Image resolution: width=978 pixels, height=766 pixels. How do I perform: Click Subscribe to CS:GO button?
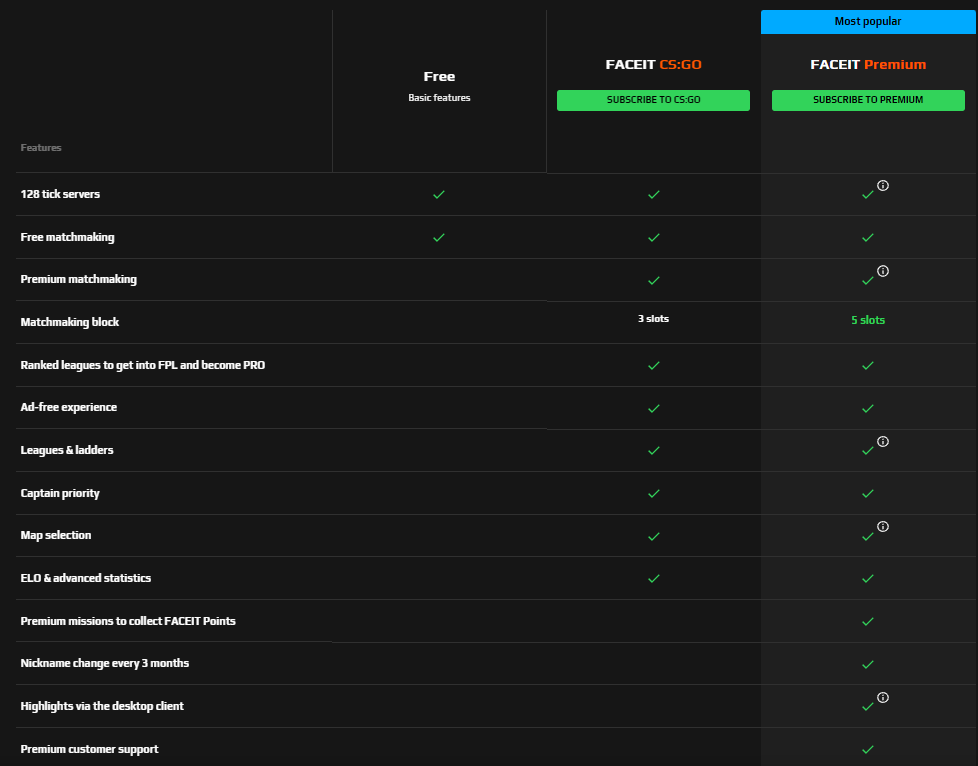point(653,100)
